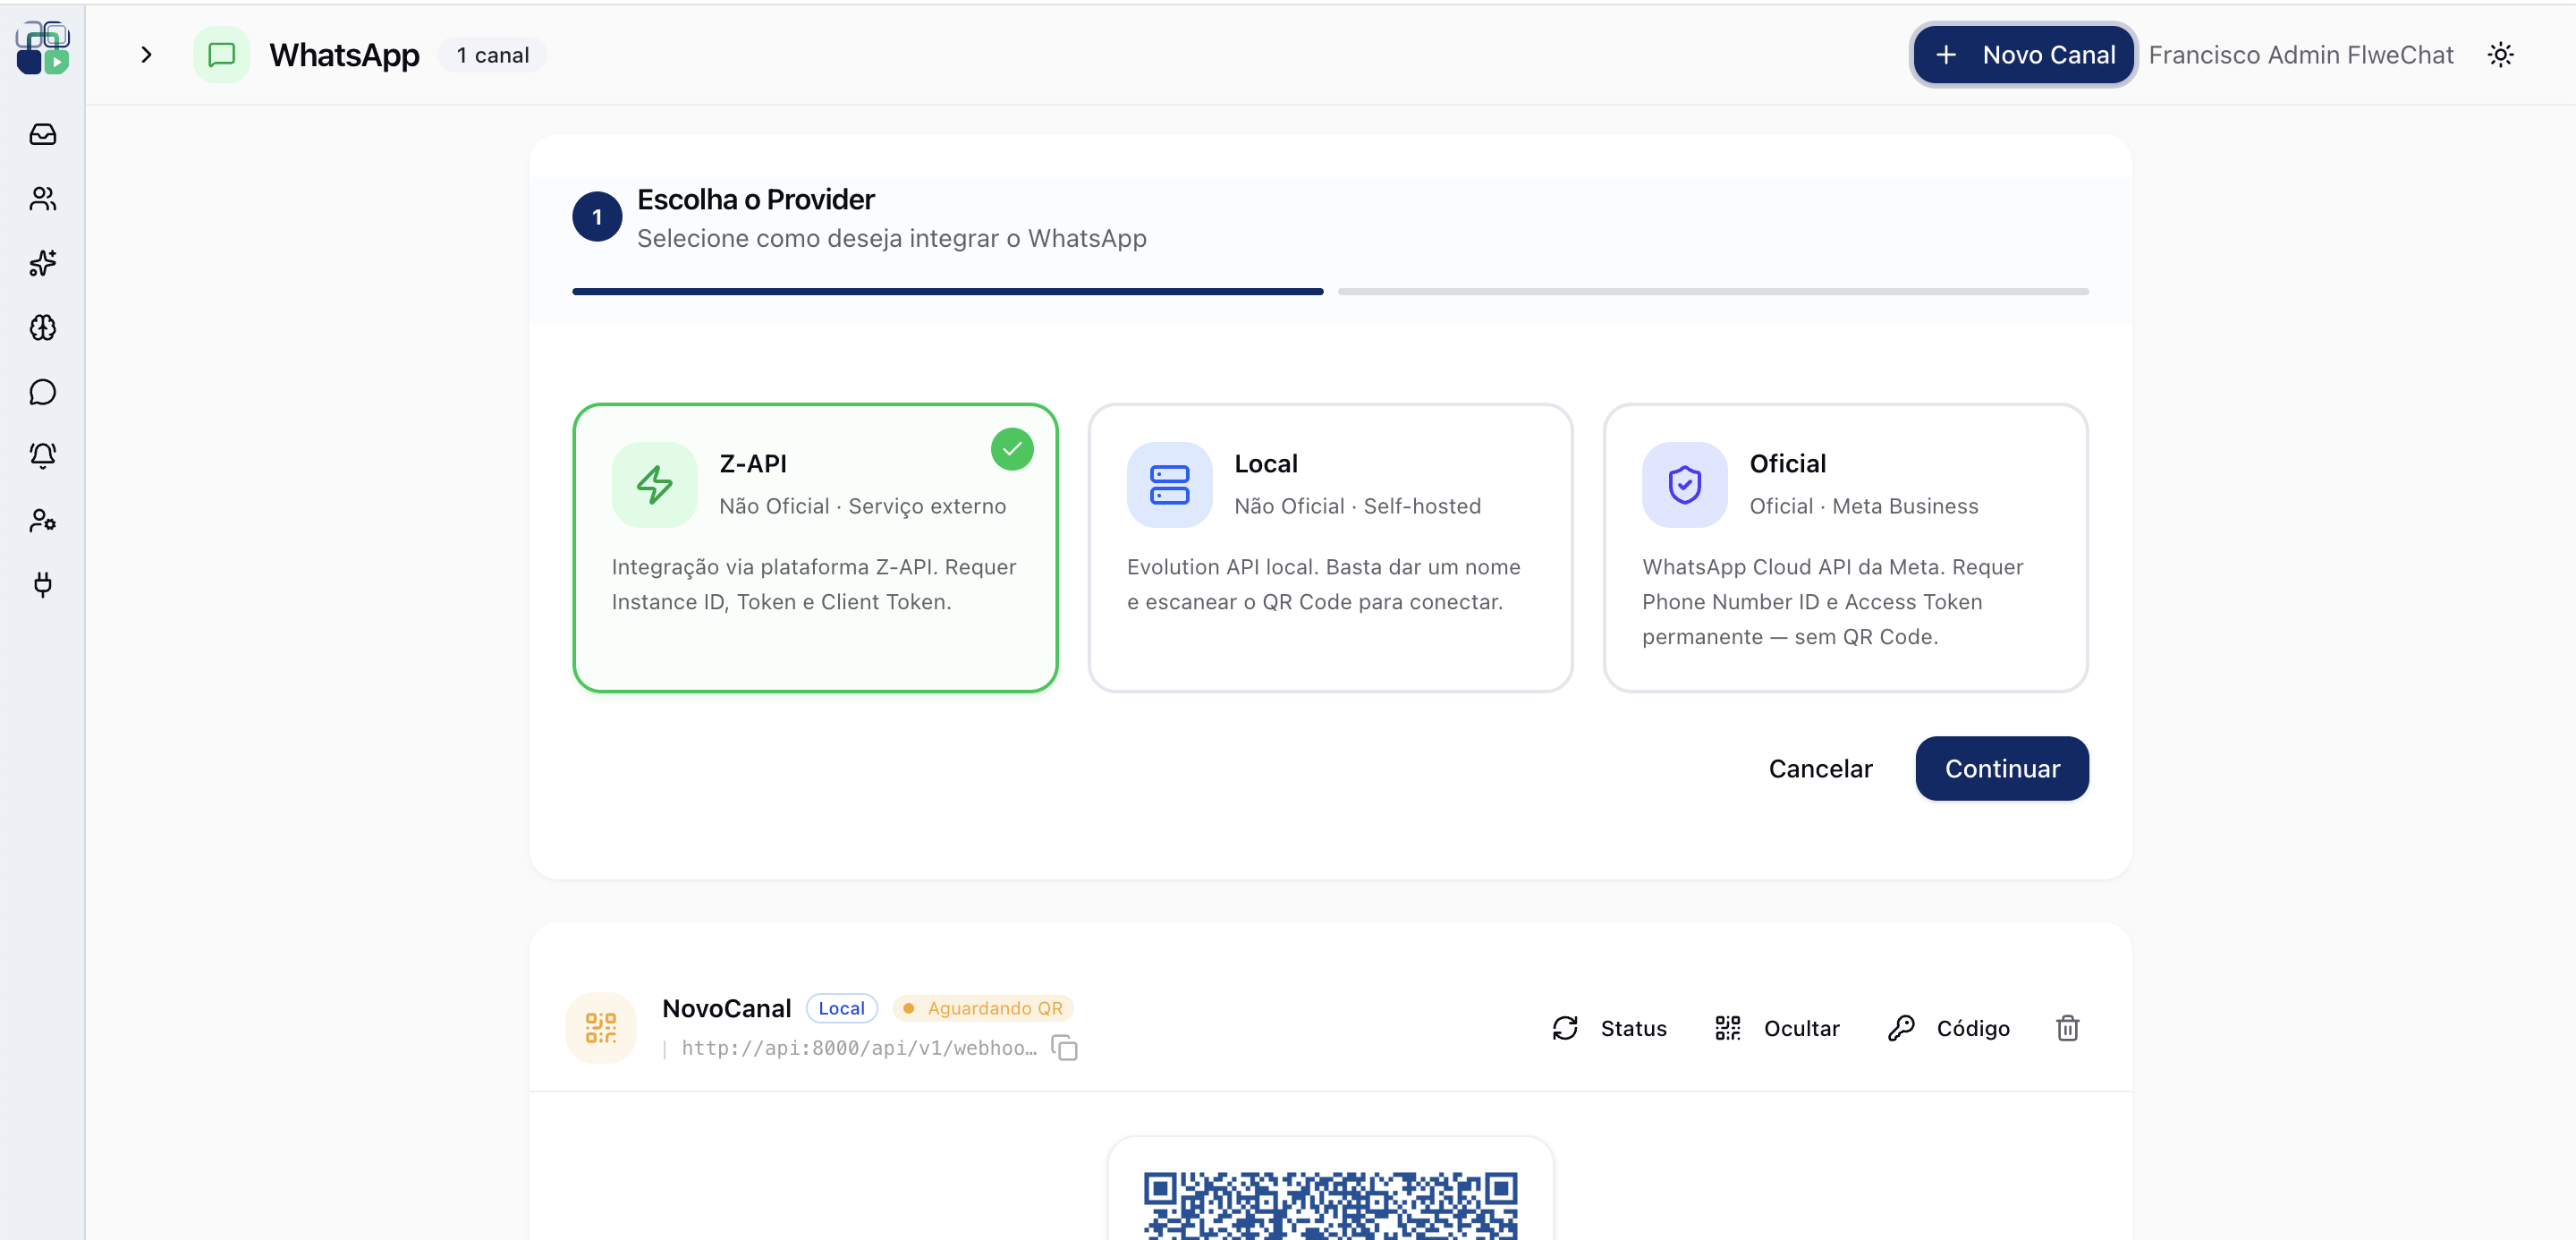
Task: Delete NovoCanal with the trash icon
Action: 2067,1028
